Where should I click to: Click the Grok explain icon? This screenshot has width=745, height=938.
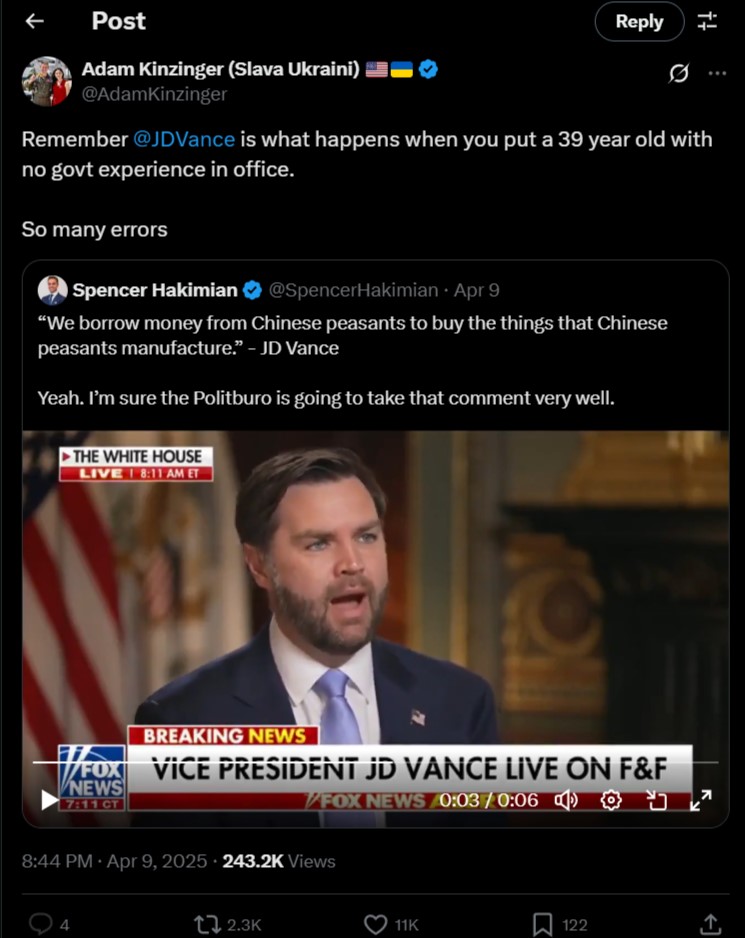[x=679, y=73]
